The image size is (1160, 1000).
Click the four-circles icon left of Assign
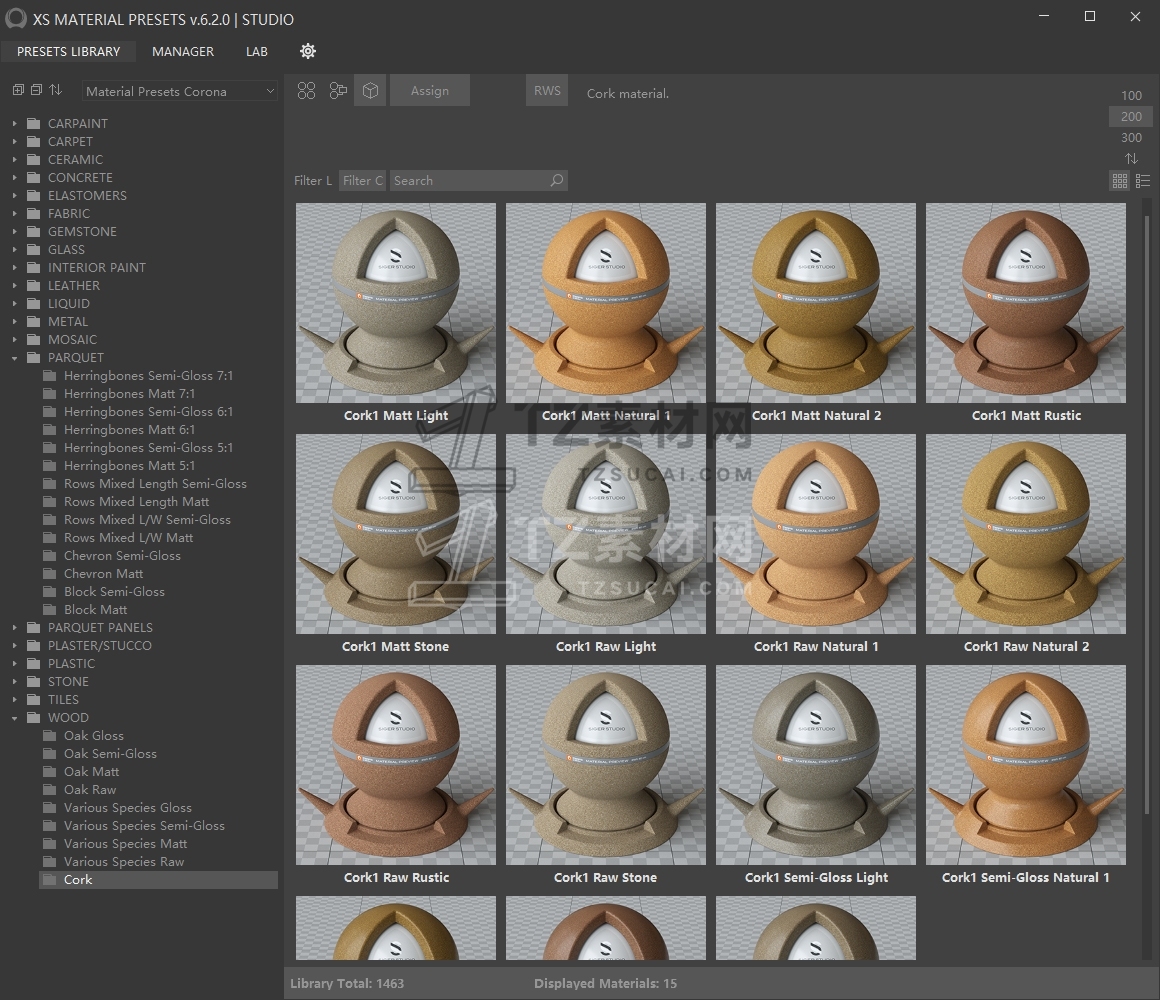point(307,91)
